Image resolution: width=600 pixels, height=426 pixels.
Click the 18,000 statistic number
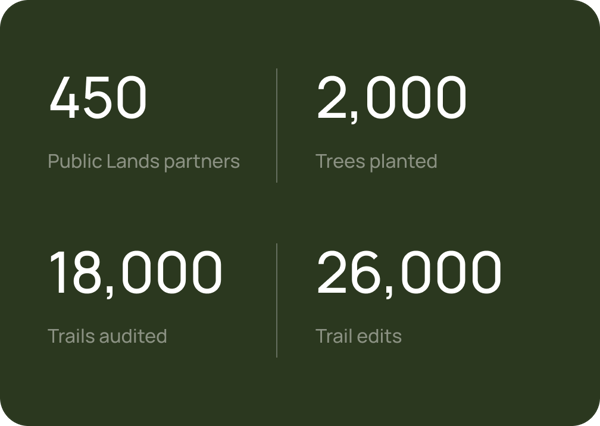(x=135, y=274)
